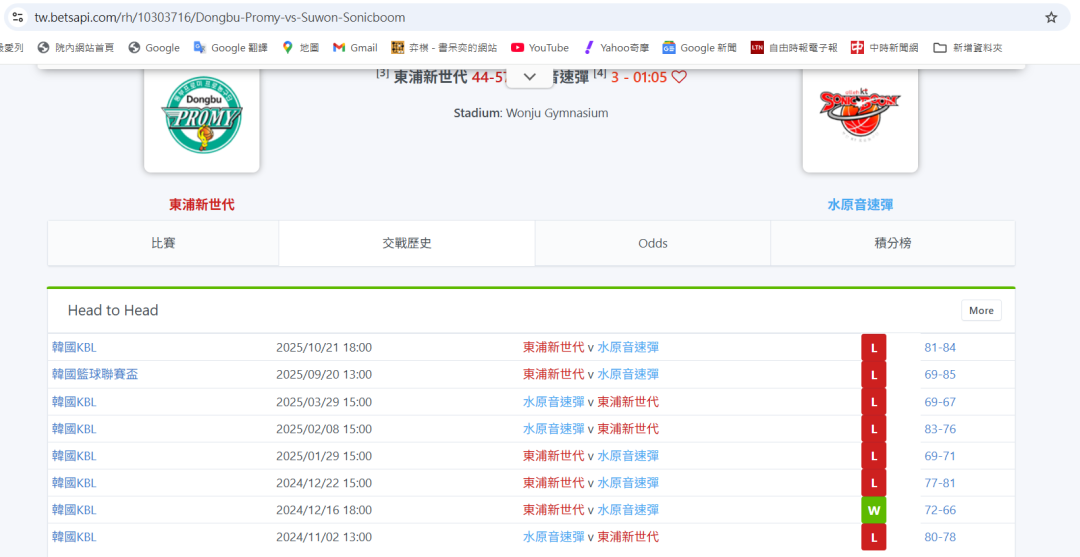Screen dimensions: 1080x557
Task: Expand the chevron dropdown over the score
Action: [x=530, y=77]
